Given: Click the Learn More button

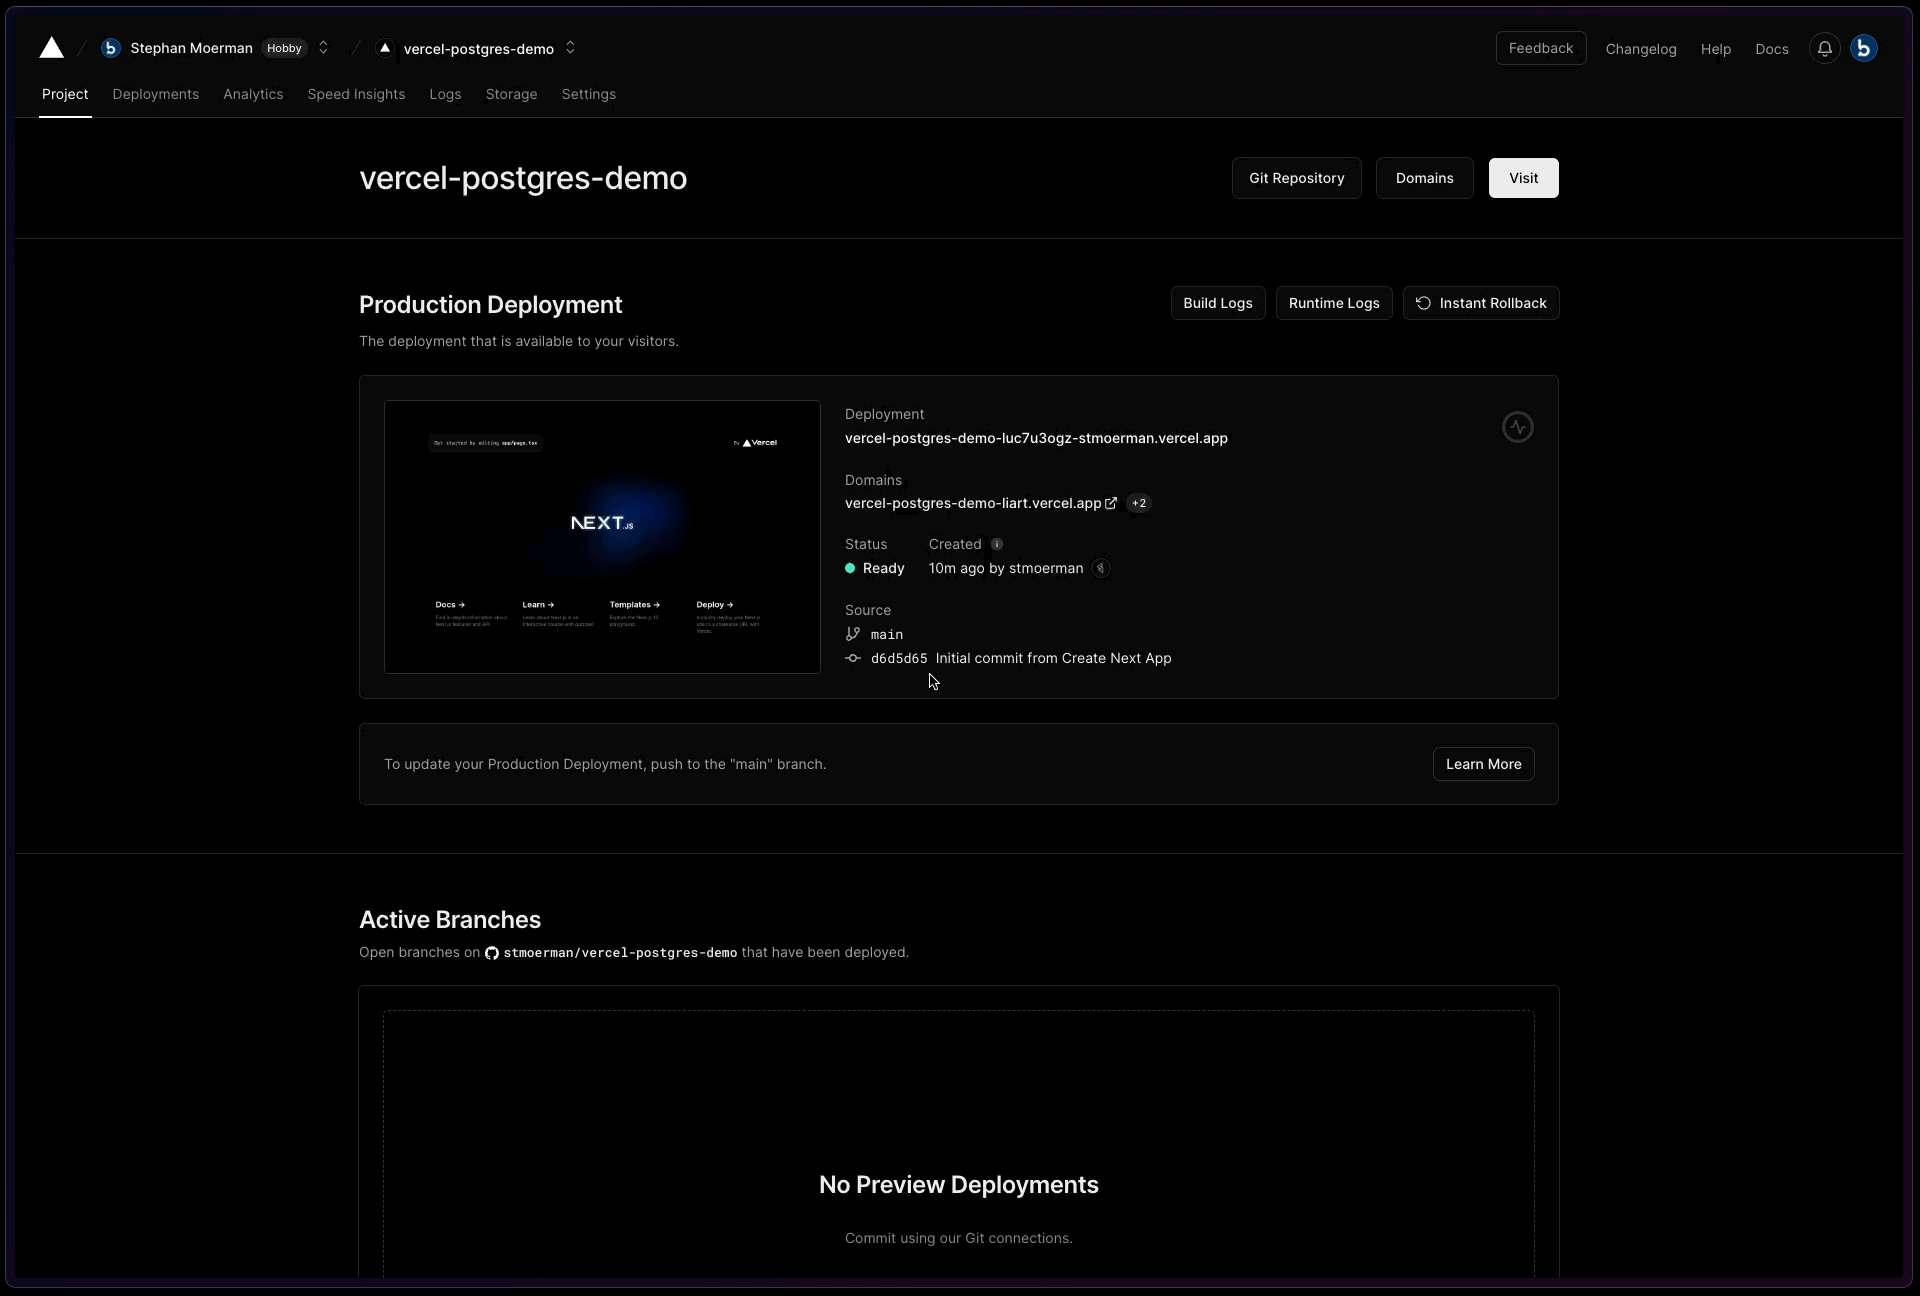Looking at the screenshot, I should coord(1483,764).
